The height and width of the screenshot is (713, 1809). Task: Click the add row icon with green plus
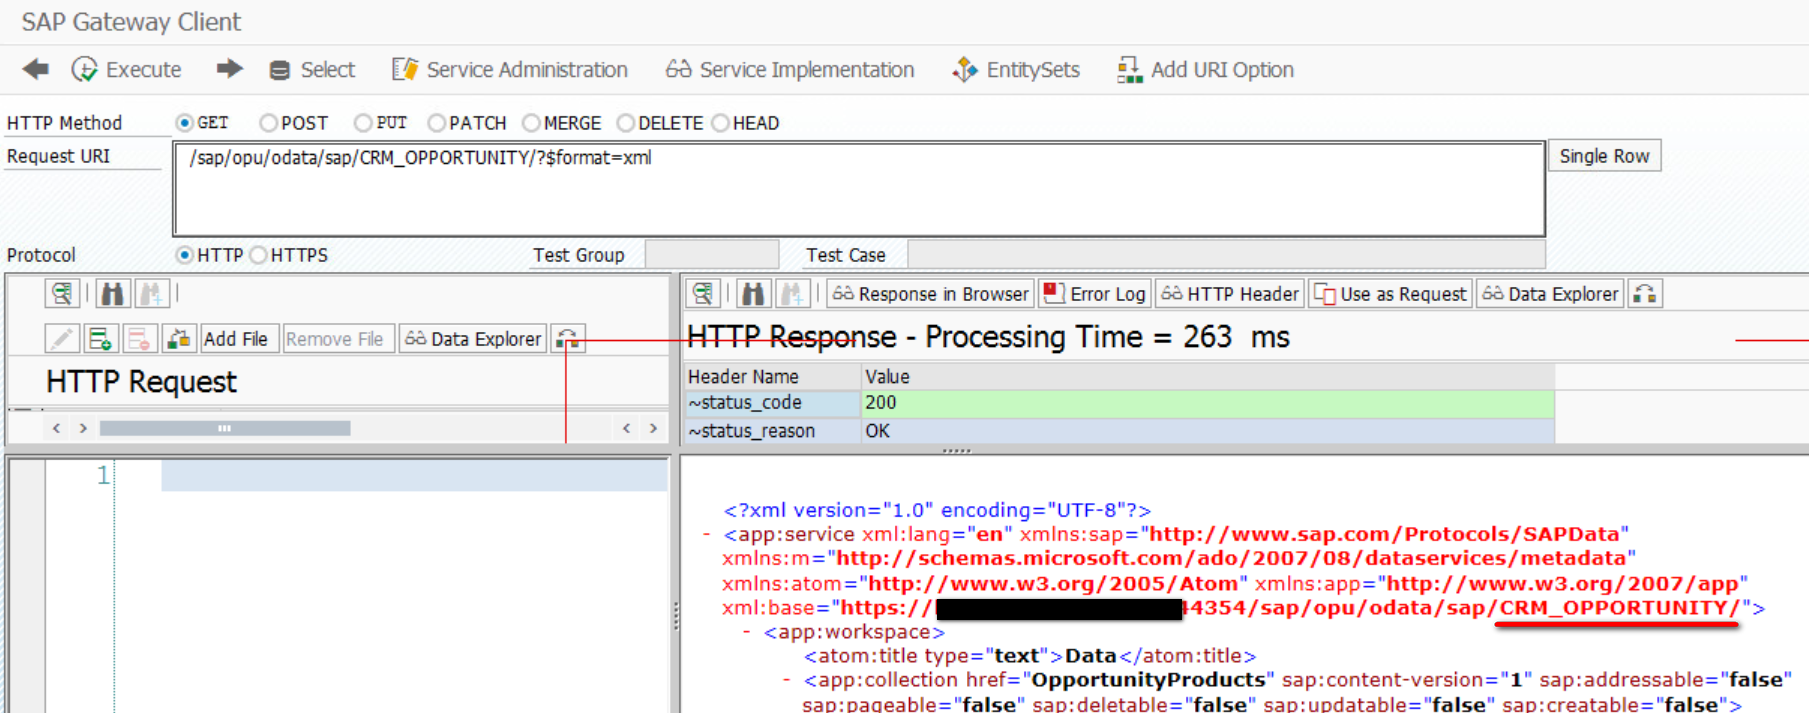pyautogui.click(x=100, y=339)
